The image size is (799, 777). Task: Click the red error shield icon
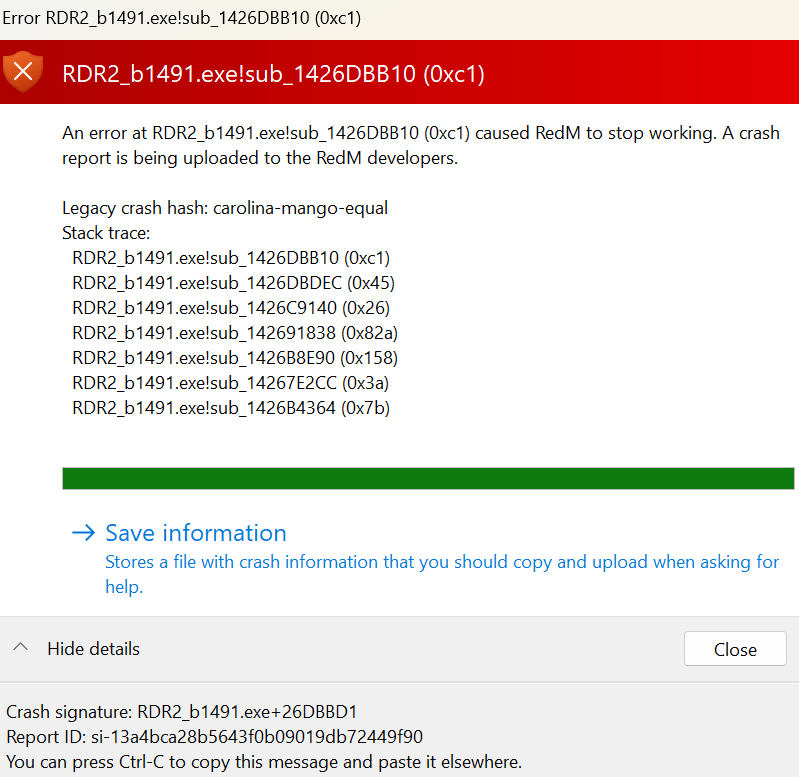pyautogui.click(x=22, y=71)
